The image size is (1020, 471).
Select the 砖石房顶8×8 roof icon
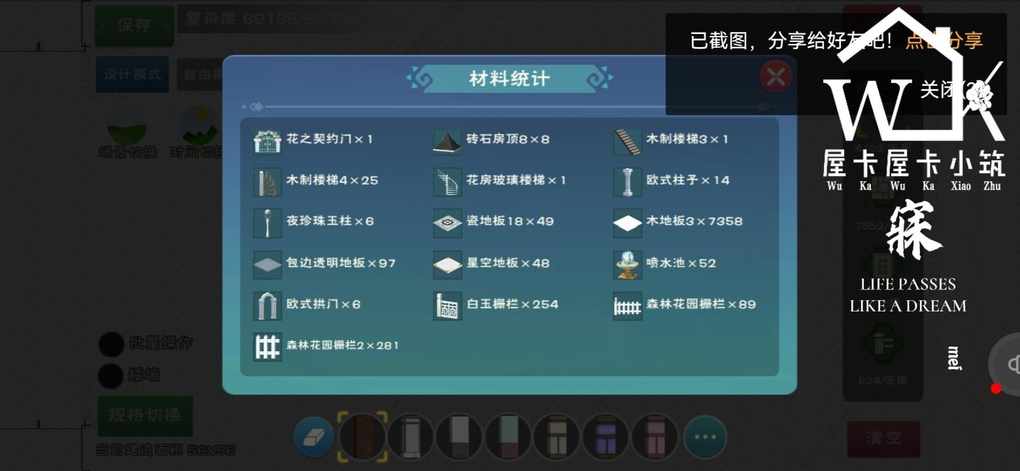(x=447, y=141)
